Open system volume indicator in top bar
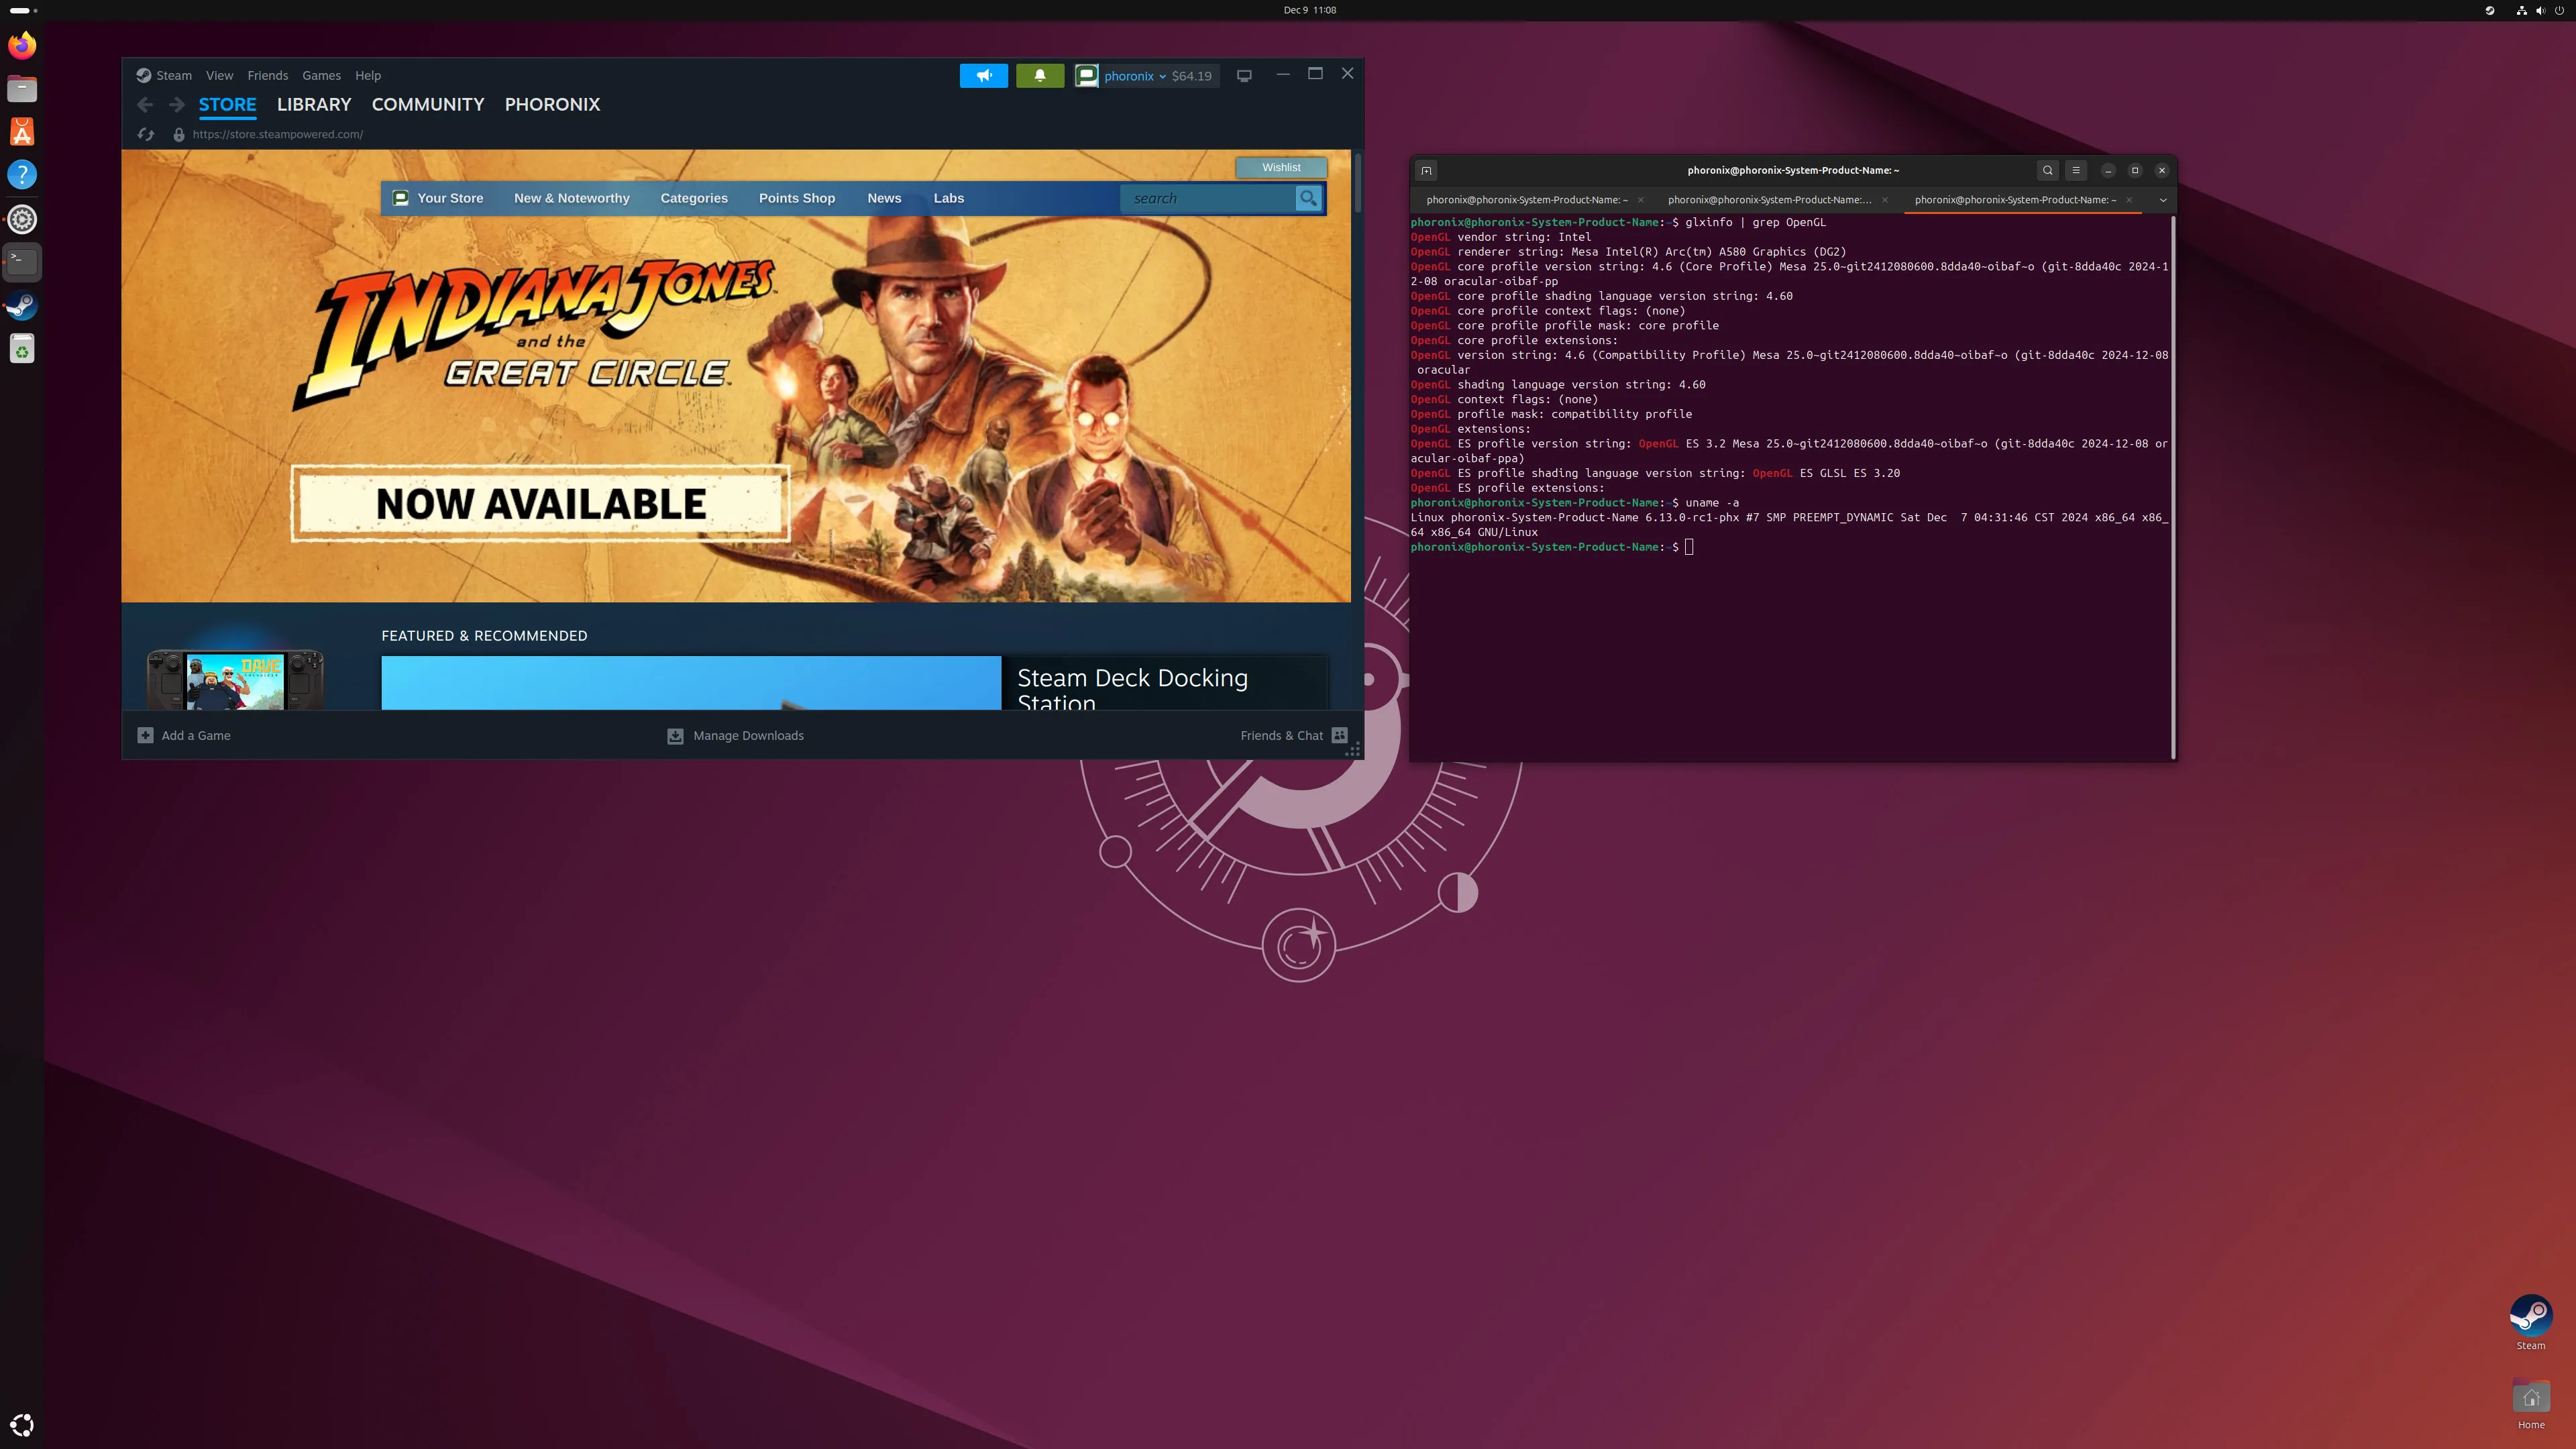 2541,10
